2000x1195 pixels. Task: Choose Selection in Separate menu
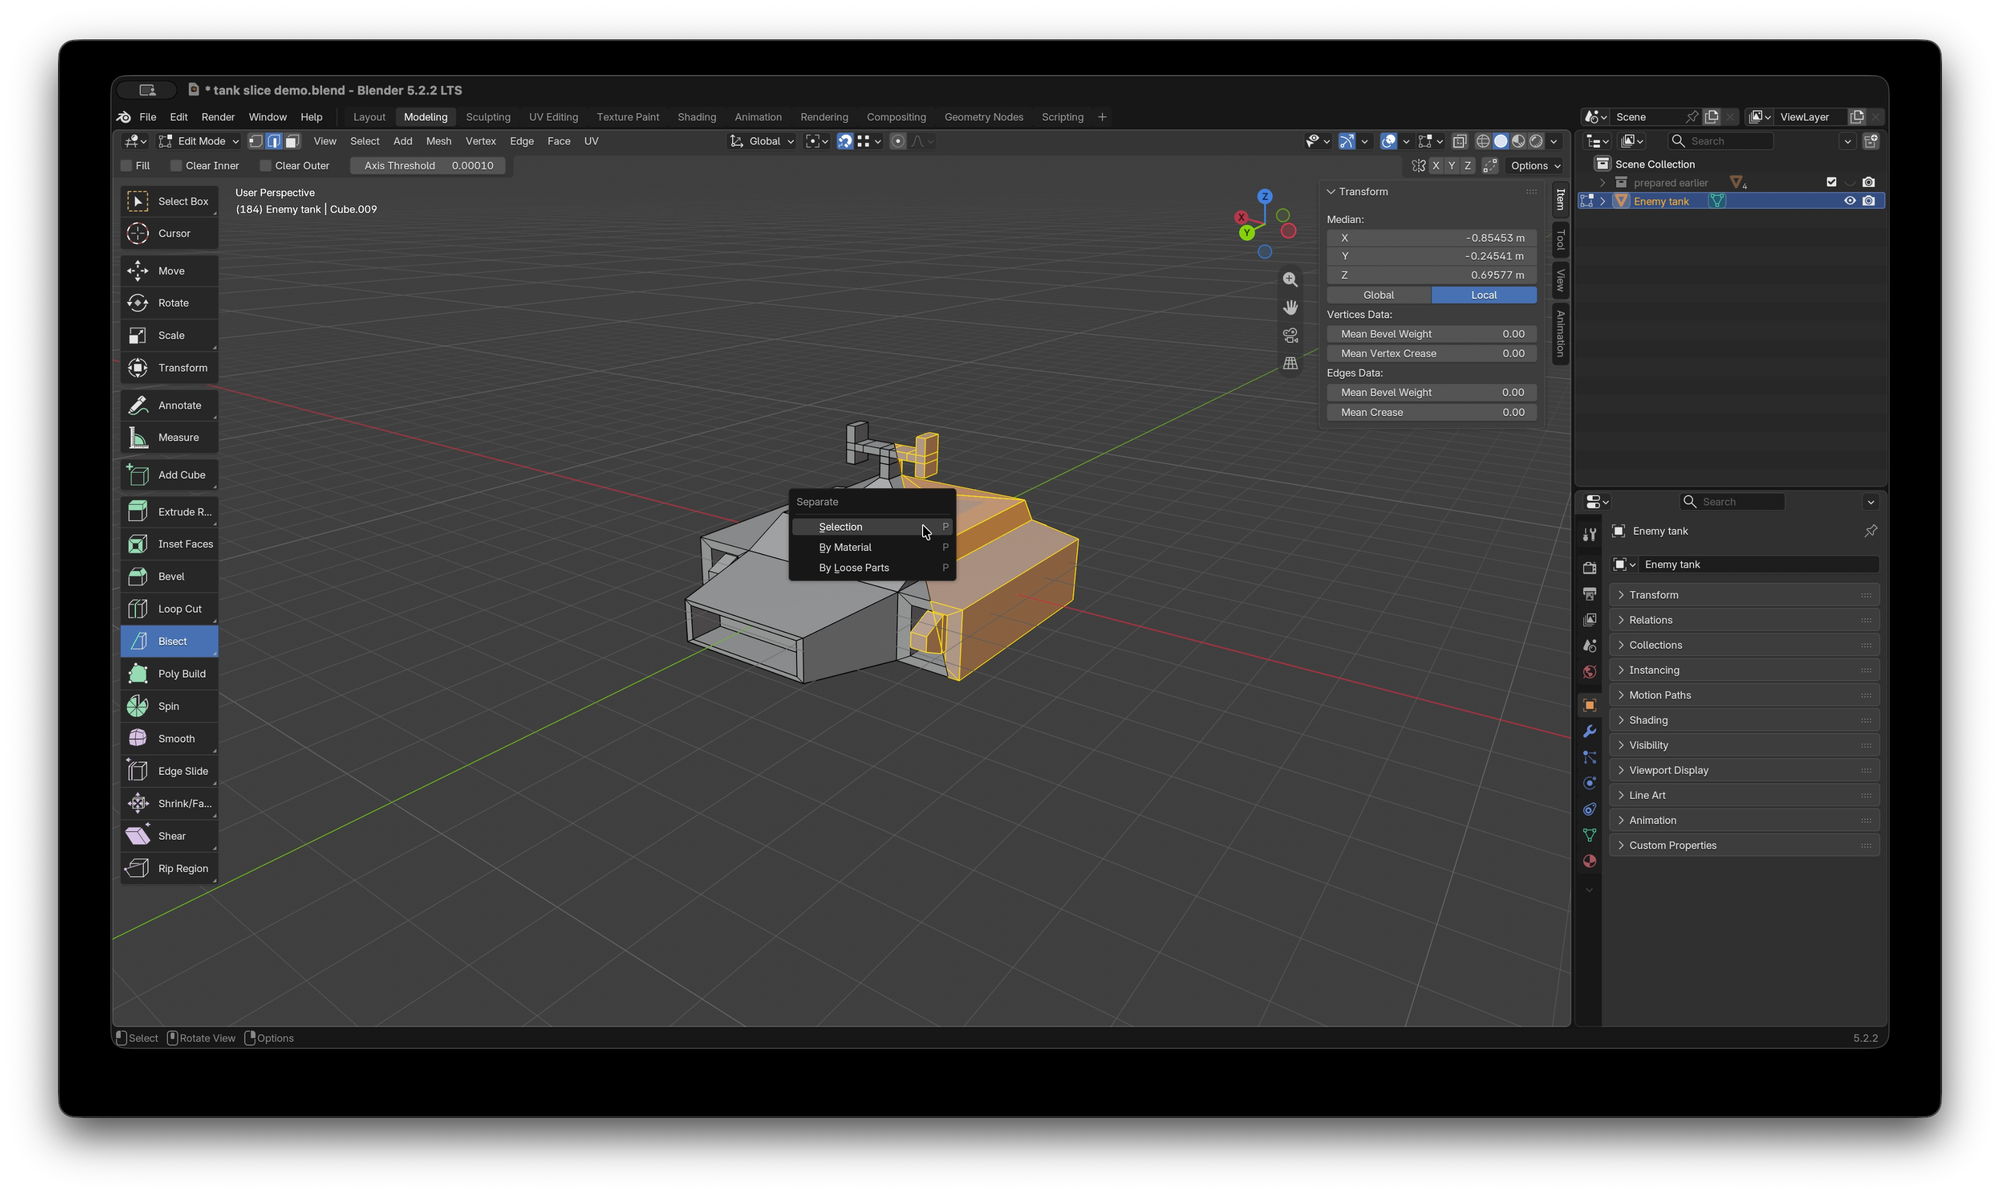click(873, 527)
